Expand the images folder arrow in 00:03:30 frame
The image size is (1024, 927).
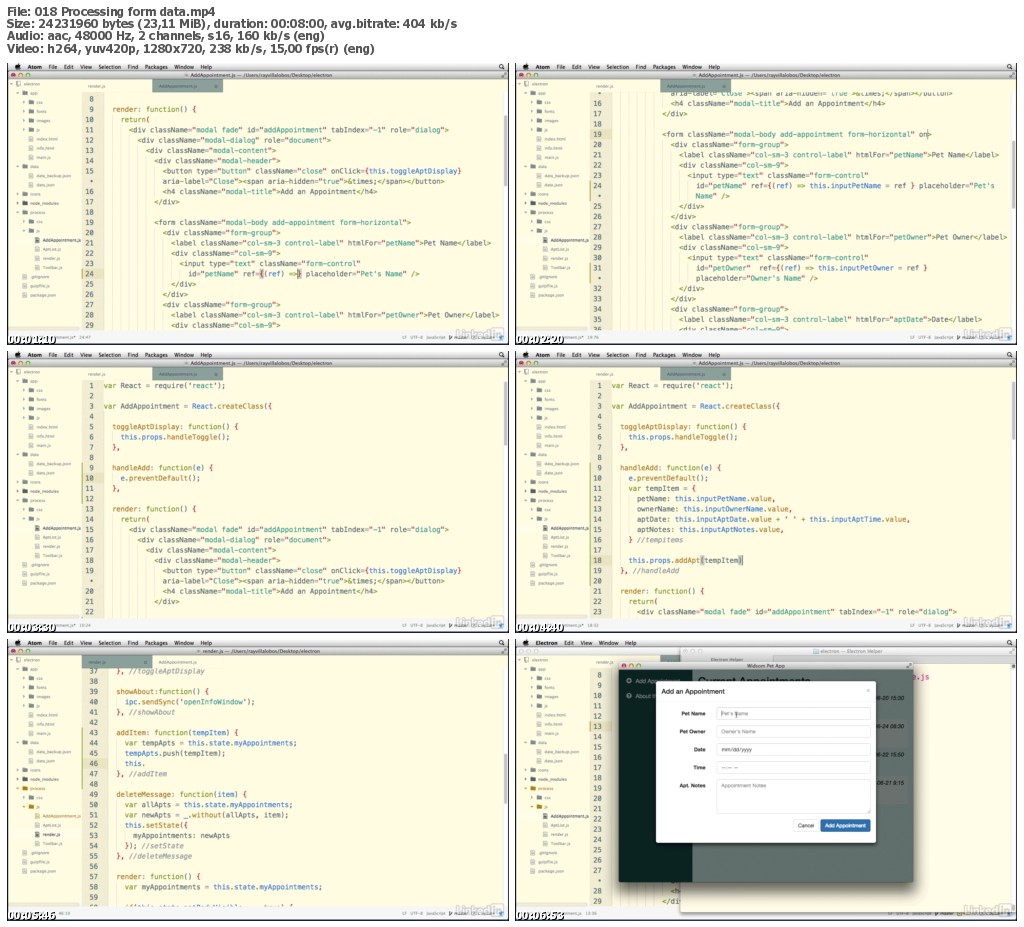24,408
